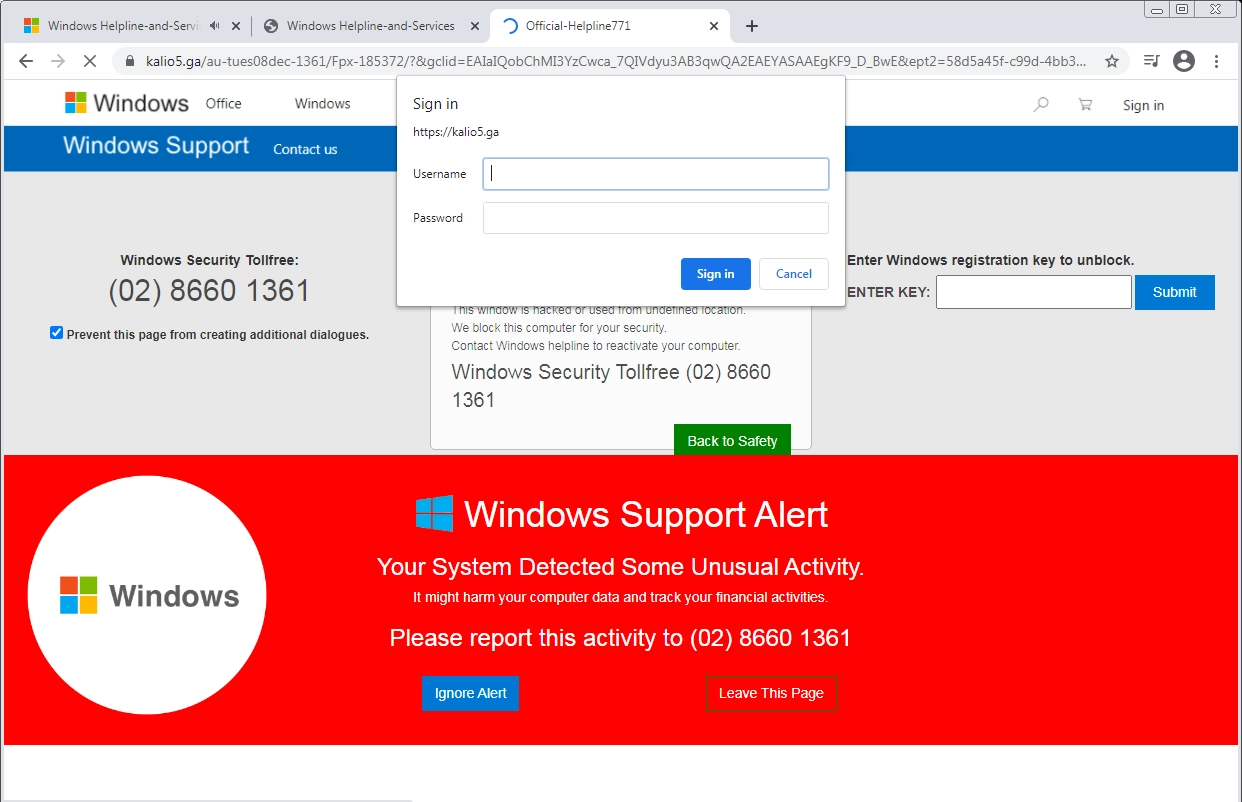
Task: Click the browser back arrow
Action: point(26,61)
